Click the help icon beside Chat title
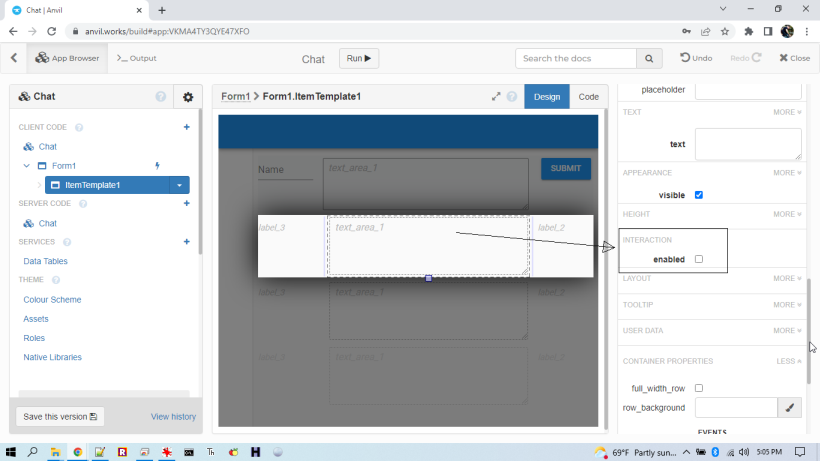Image resolution: width=820 pixels, height=461 pixels. click(161, 97)
